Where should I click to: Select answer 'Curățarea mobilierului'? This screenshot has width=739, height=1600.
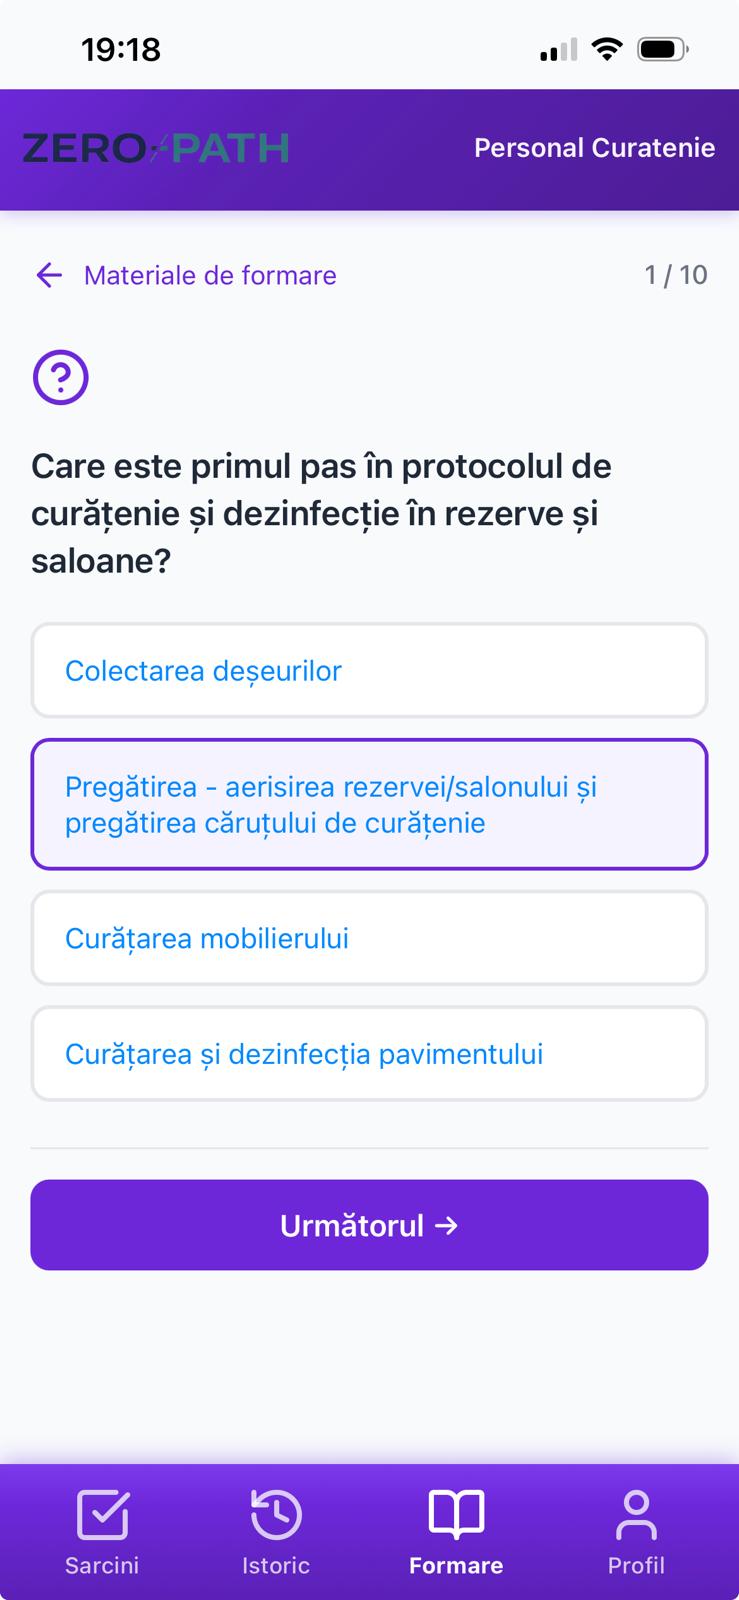click(369, 938)
